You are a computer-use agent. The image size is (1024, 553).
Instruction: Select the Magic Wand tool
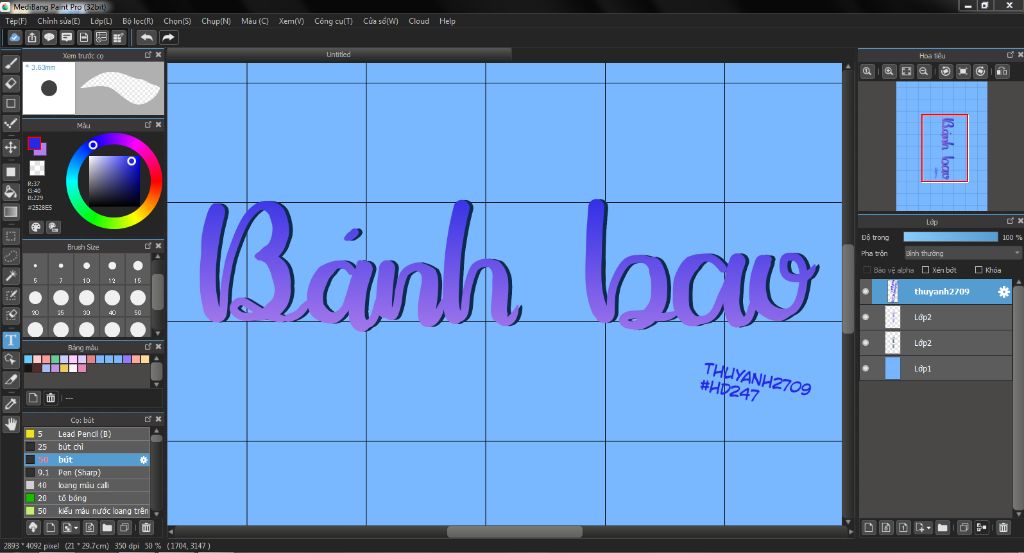point(10,276)
